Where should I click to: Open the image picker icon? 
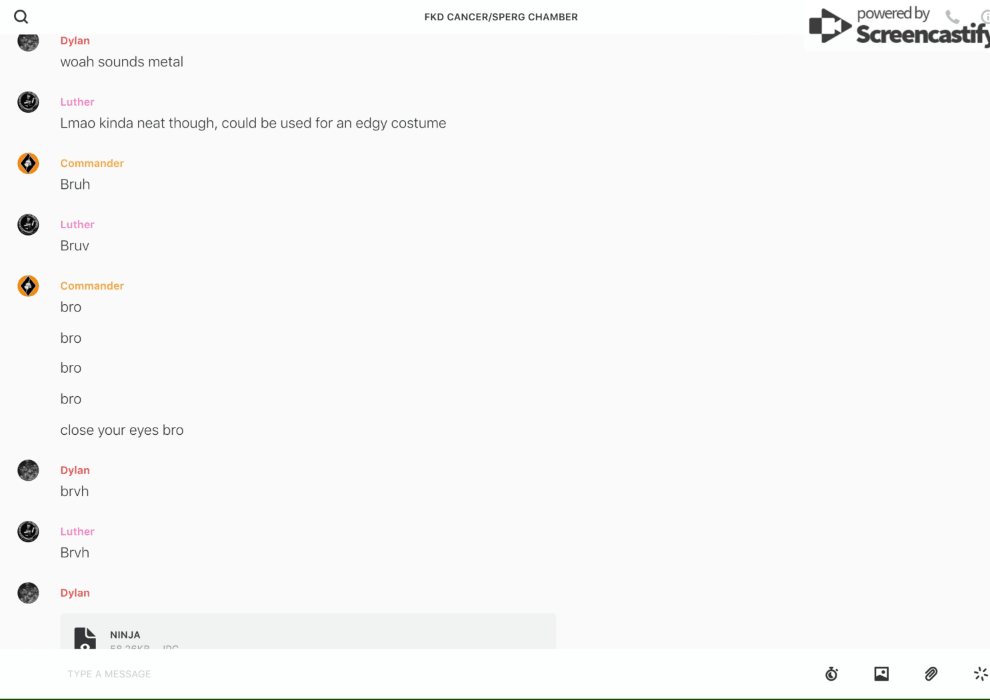(881, 673)
